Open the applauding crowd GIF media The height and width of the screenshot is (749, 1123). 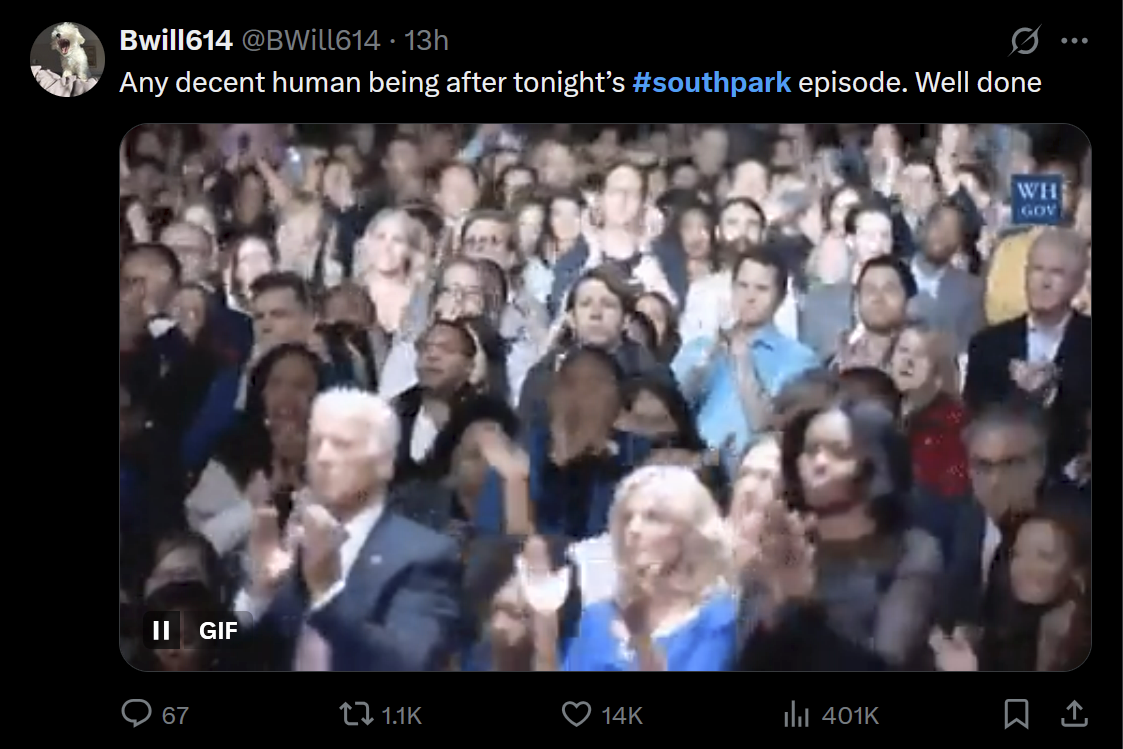pos(605,397)
